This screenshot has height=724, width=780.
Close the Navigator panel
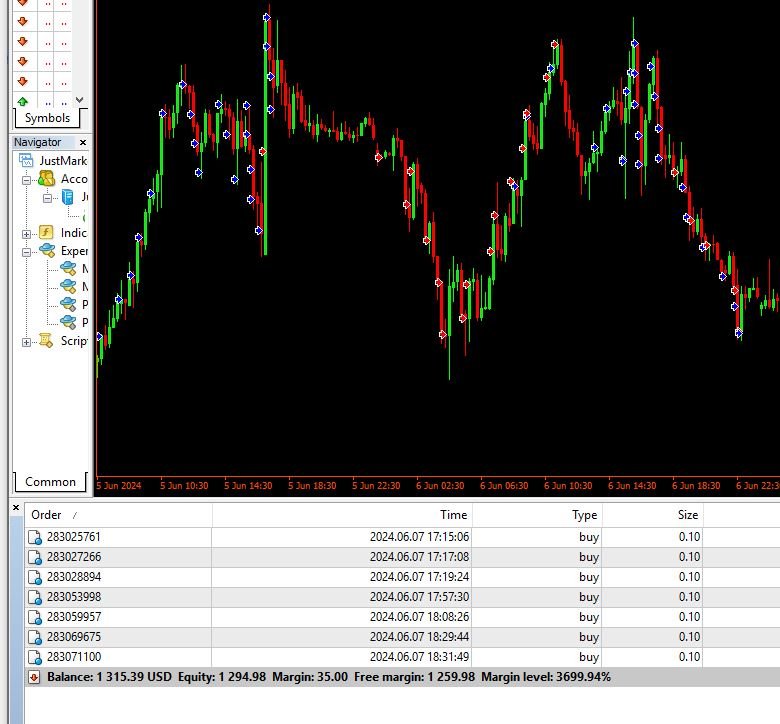tap(83, 143)
